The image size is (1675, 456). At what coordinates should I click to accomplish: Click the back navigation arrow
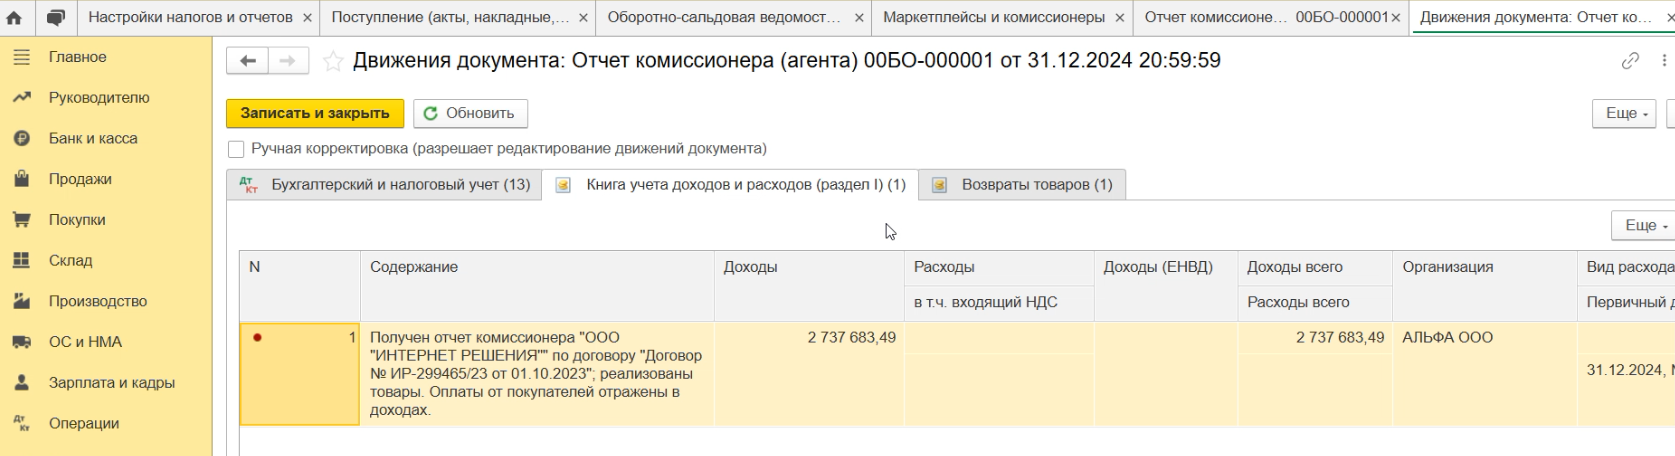[248, 61]
